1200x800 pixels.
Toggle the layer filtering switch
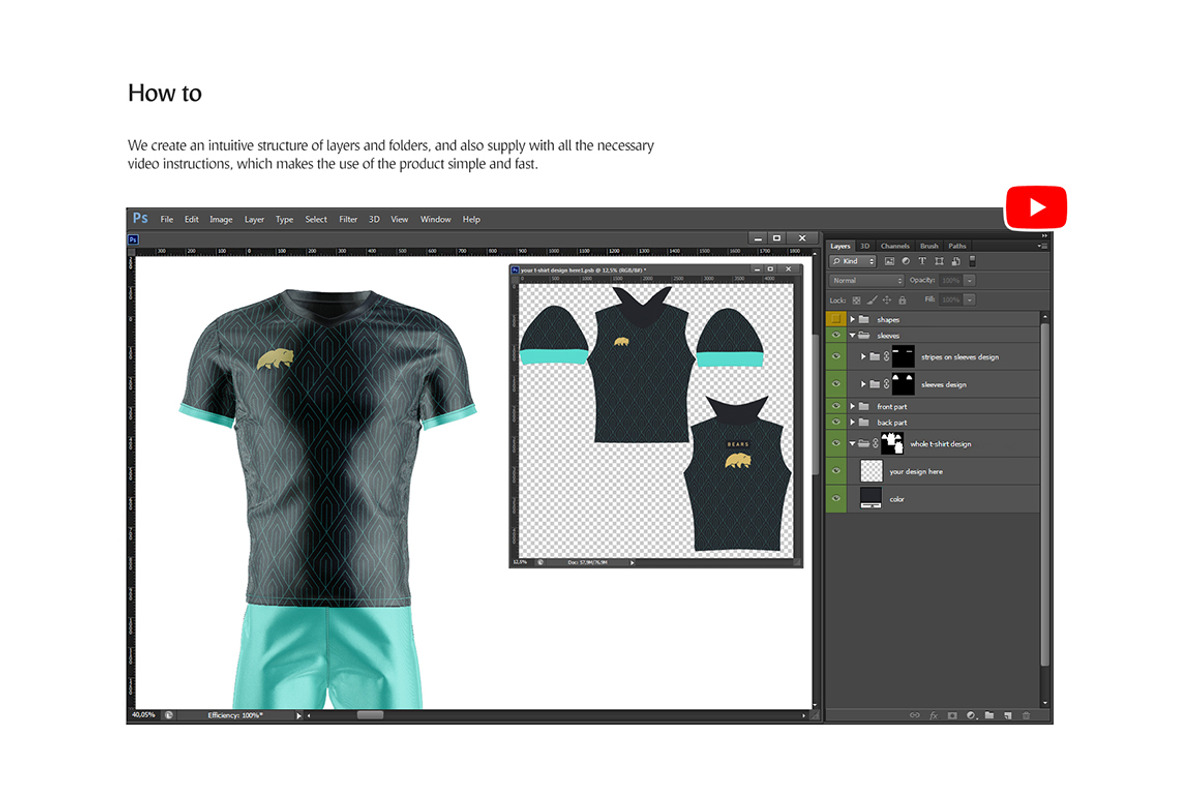pos(972,261)
